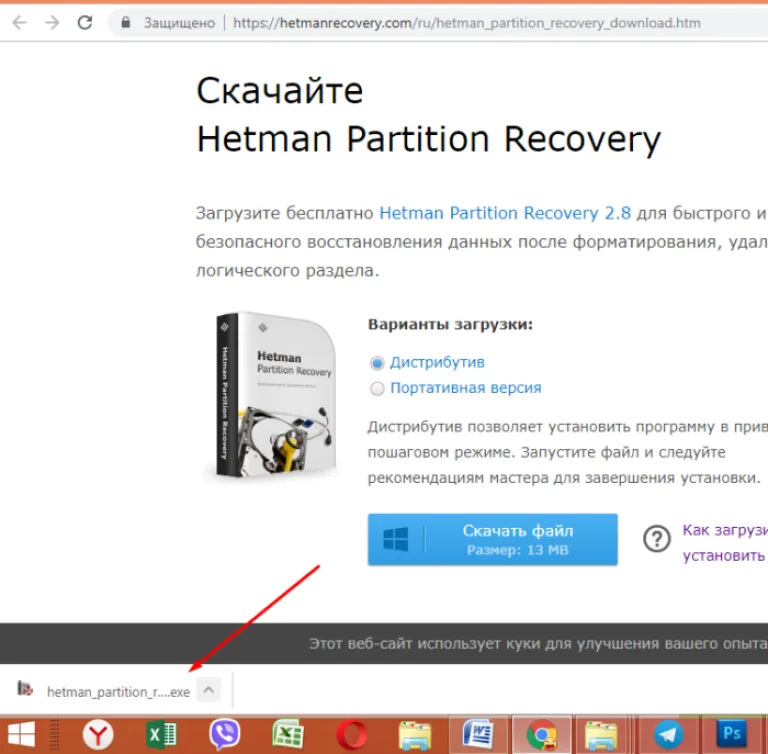768x754 pixels.
Task: Open the folder icon right of Chrome
Action: tap(600, 735)
